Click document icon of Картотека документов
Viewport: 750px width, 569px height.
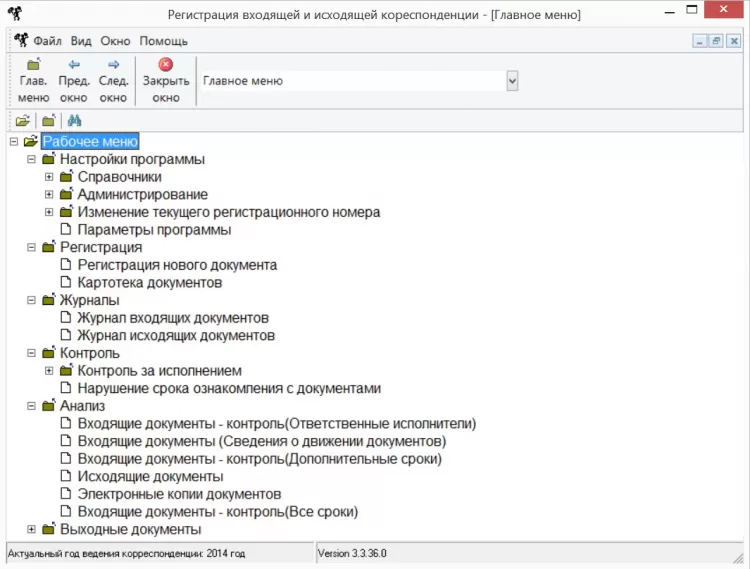(66, 282)
